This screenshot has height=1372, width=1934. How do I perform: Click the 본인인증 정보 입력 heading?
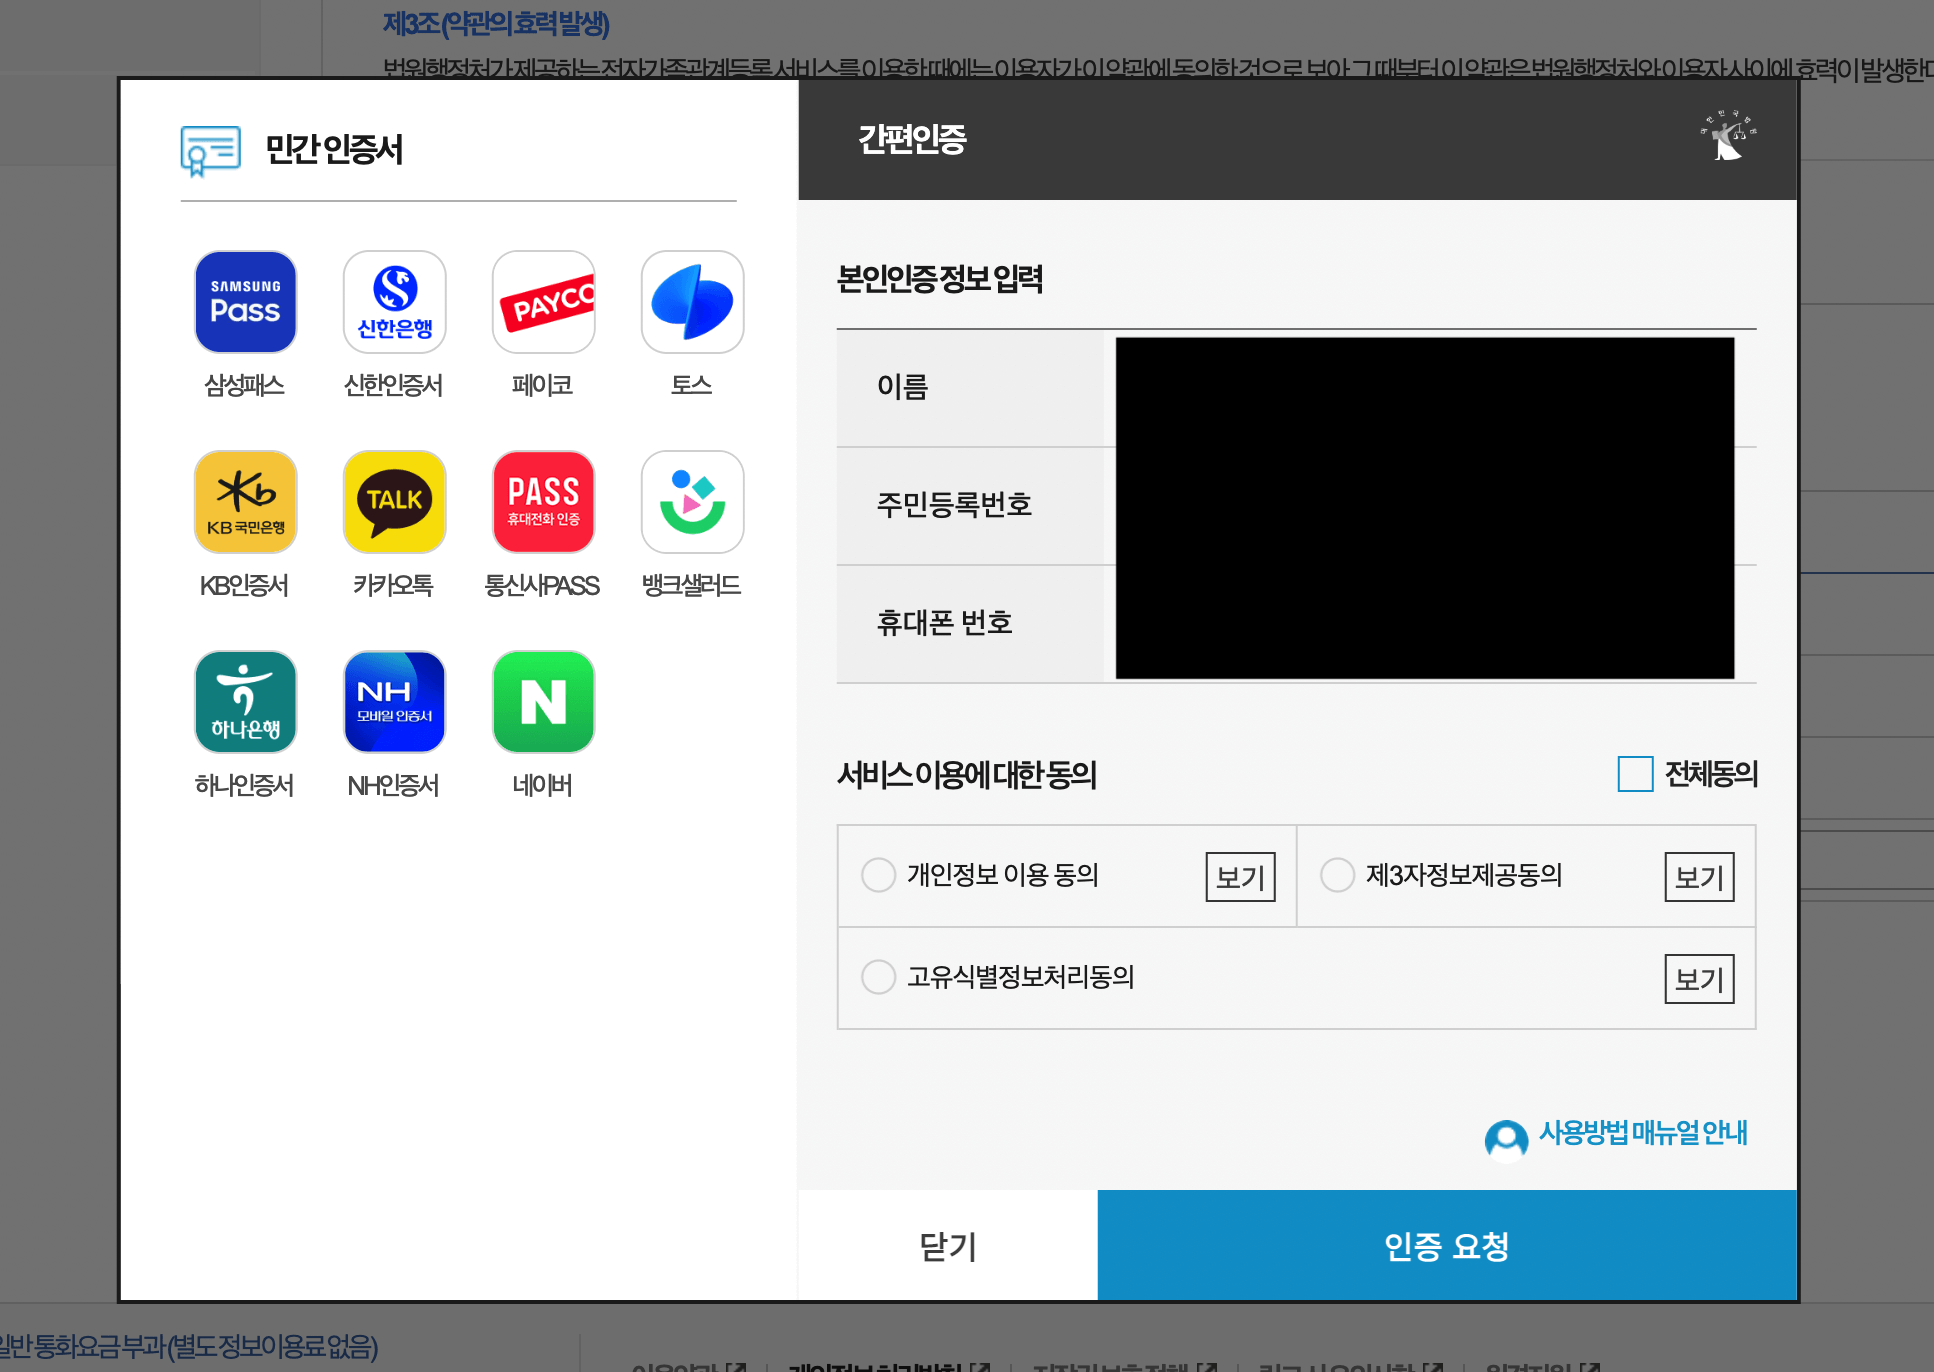939,279
